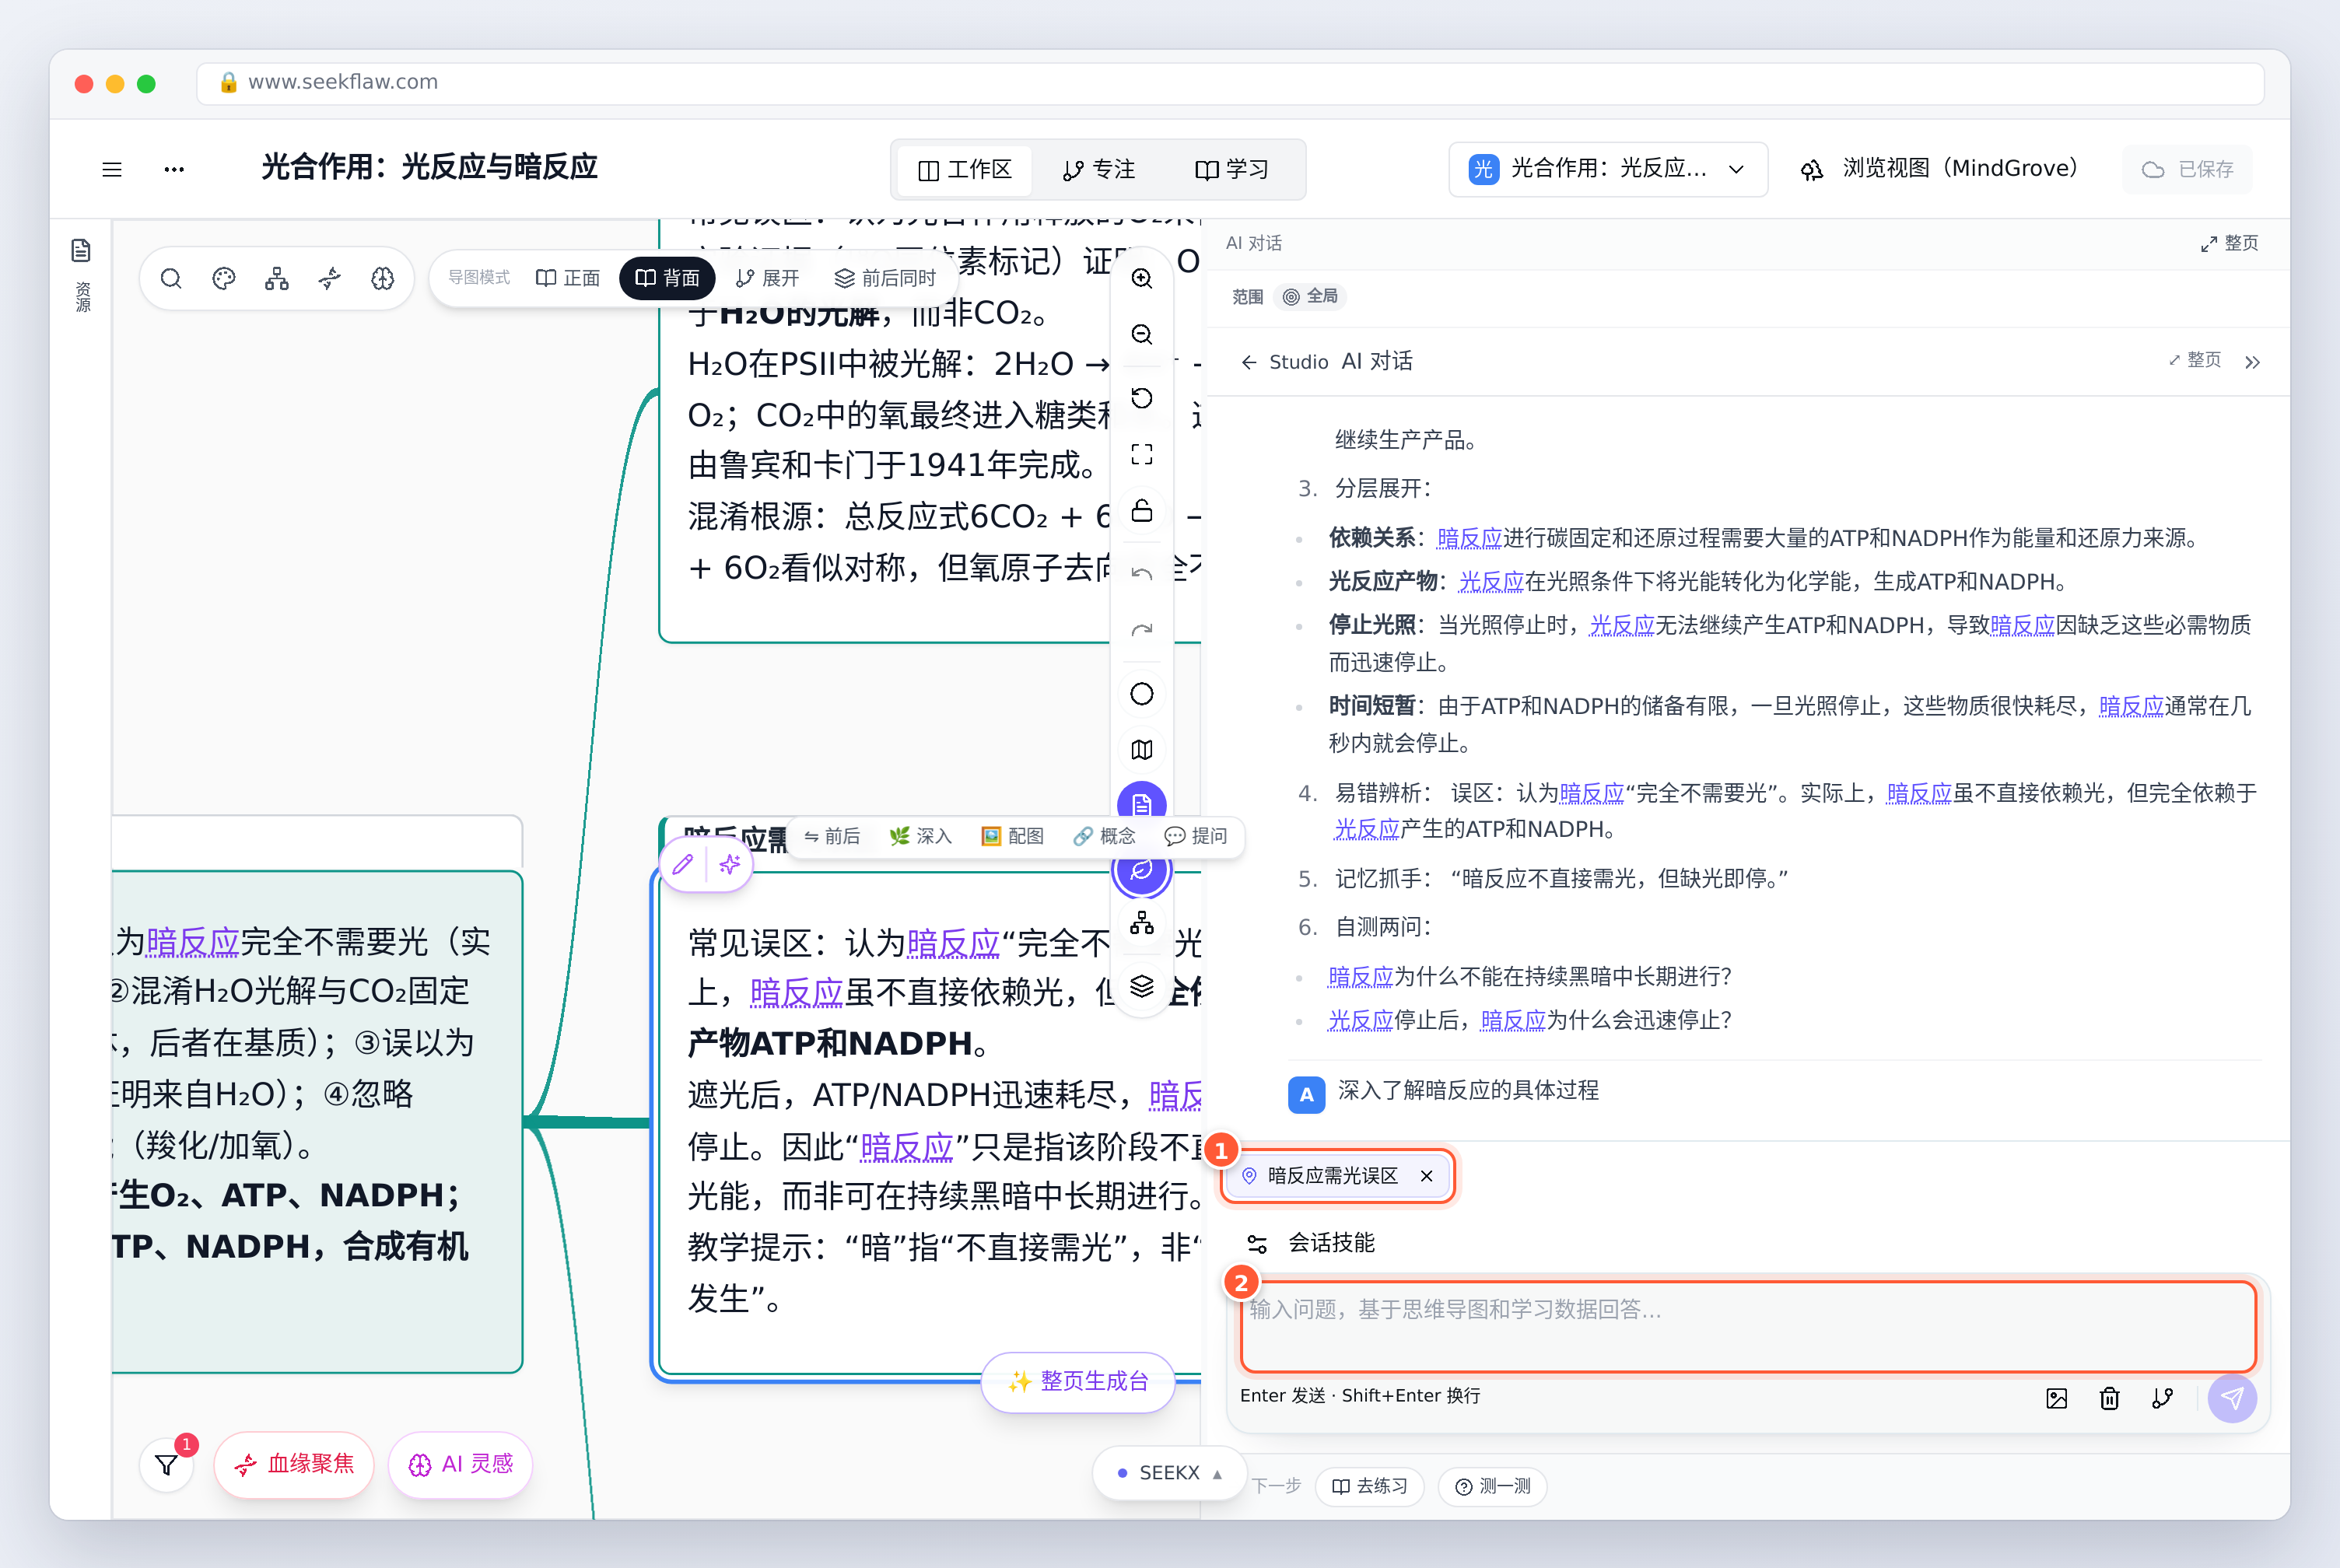Zoom out on the canvas
This screenshot has width=2340, height=1568.
coord(1142,334)
